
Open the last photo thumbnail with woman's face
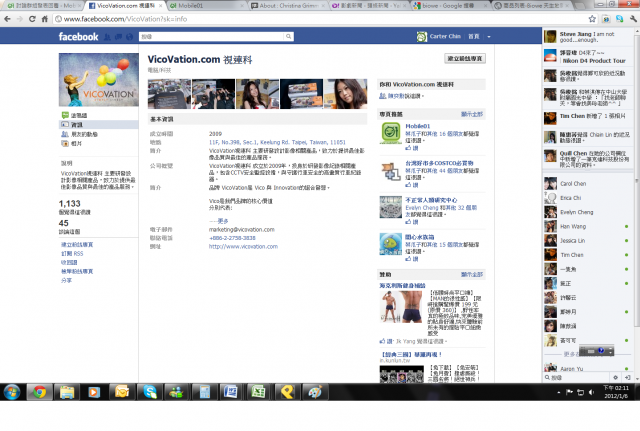[346, 94]
